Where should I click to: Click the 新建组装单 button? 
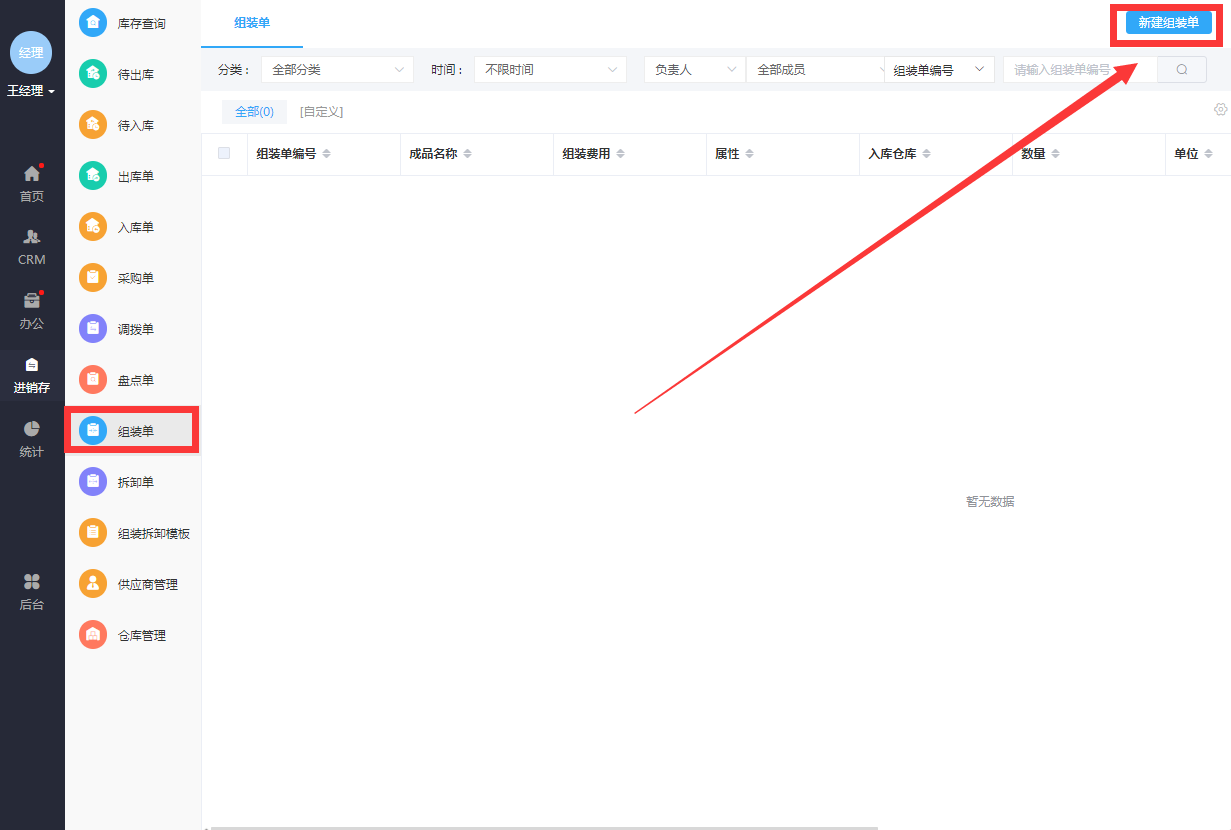[x=1168, y=22]
